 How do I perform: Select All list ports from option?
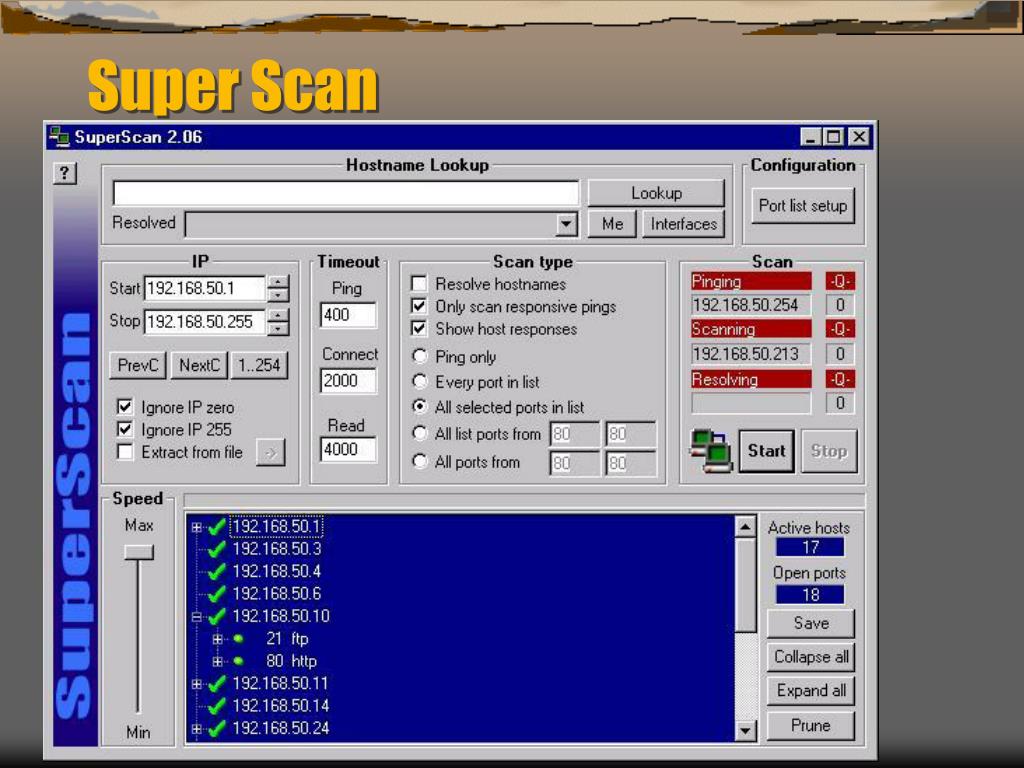pos(420,434)
